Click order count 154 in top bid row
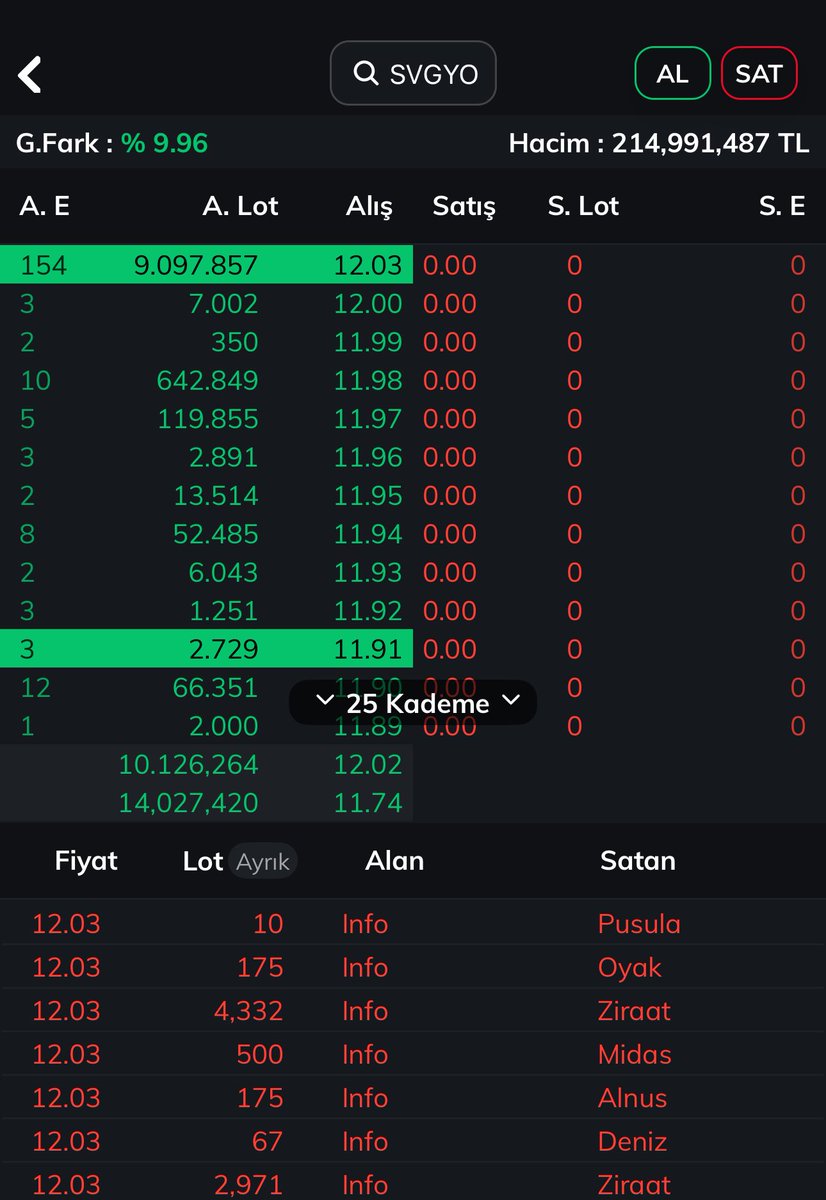Image resolution: width=826 pixels, height=1200 pixels. coord(43,265)
